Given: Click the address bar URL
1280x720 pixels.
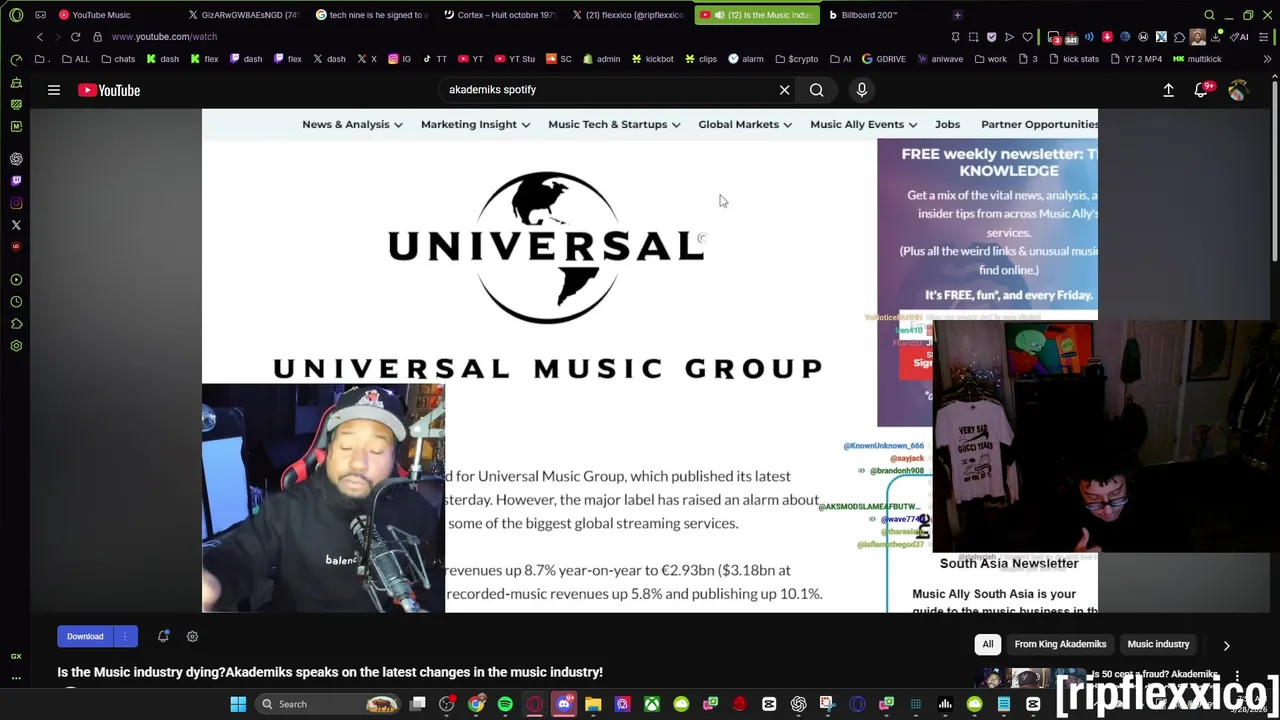Looking at the screenshot, I should 164,37.
